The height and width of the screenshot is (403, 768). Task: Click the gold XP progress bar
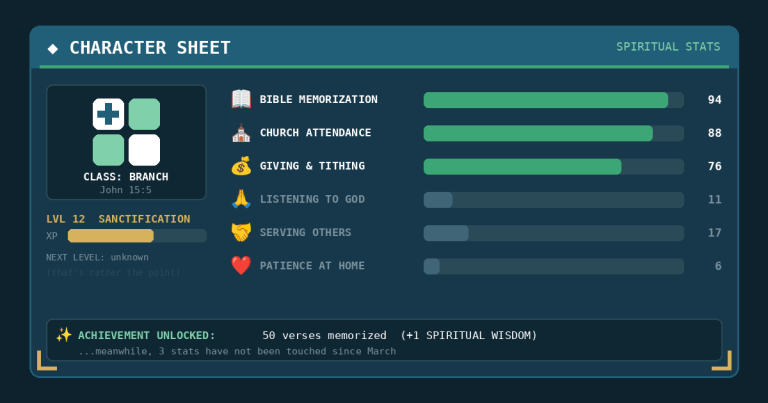137,236
